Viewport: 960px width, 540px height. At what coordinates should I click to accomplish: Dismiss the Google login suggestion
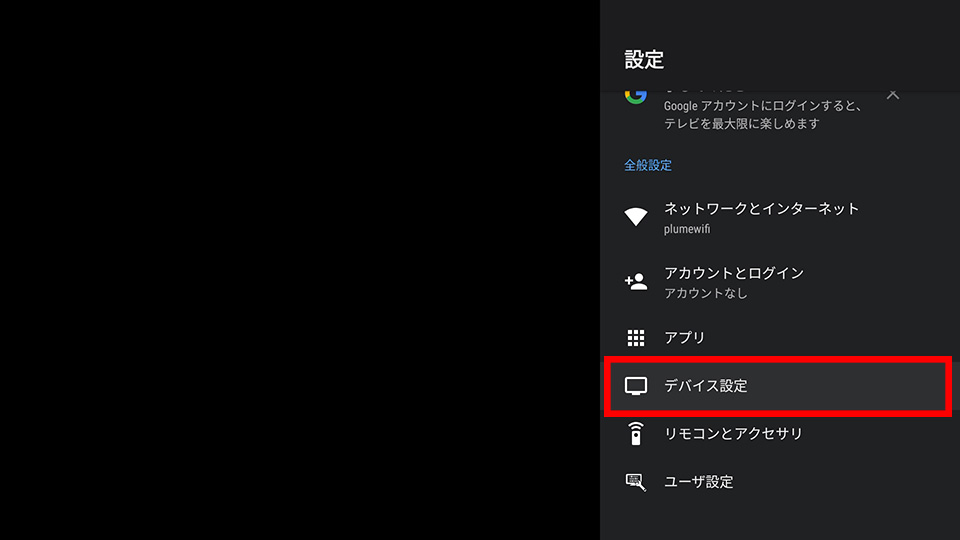click(x=893, y=95)
